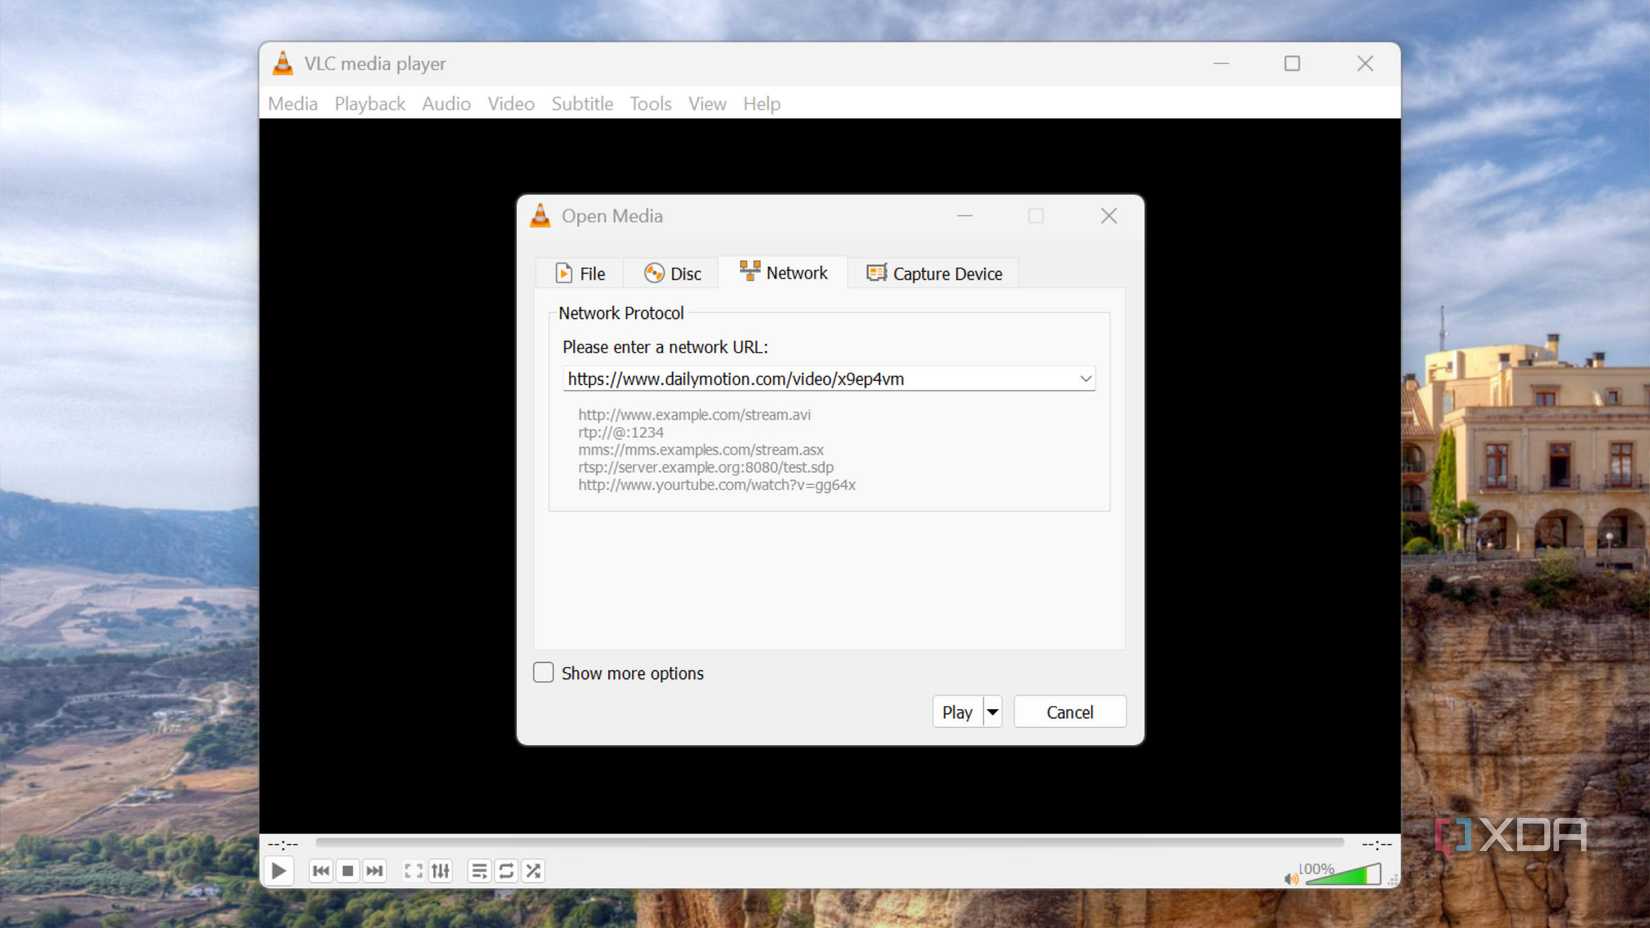Toggle fullscreen mode icon

click(413, 870)
